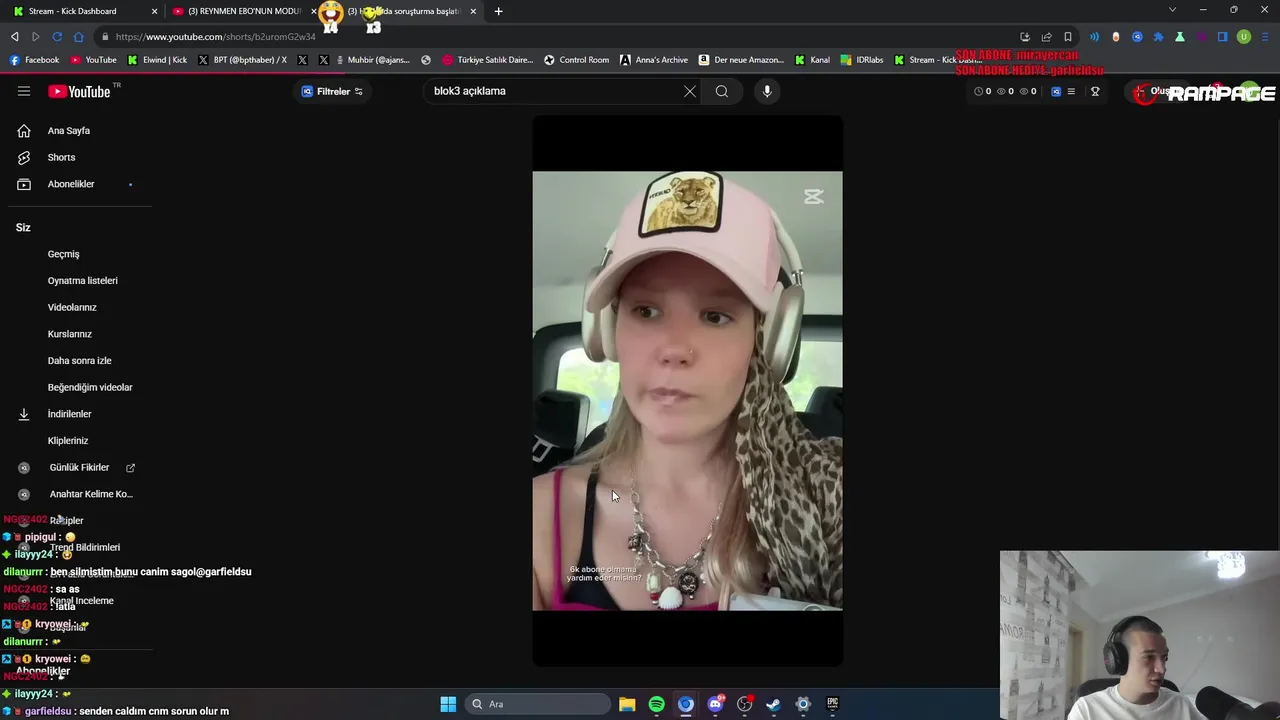Open Muhbir (@ajans...) bookmark
The height and width of the screenshot is (720, 1280).
pyautogui.click(x=373, y=60)
